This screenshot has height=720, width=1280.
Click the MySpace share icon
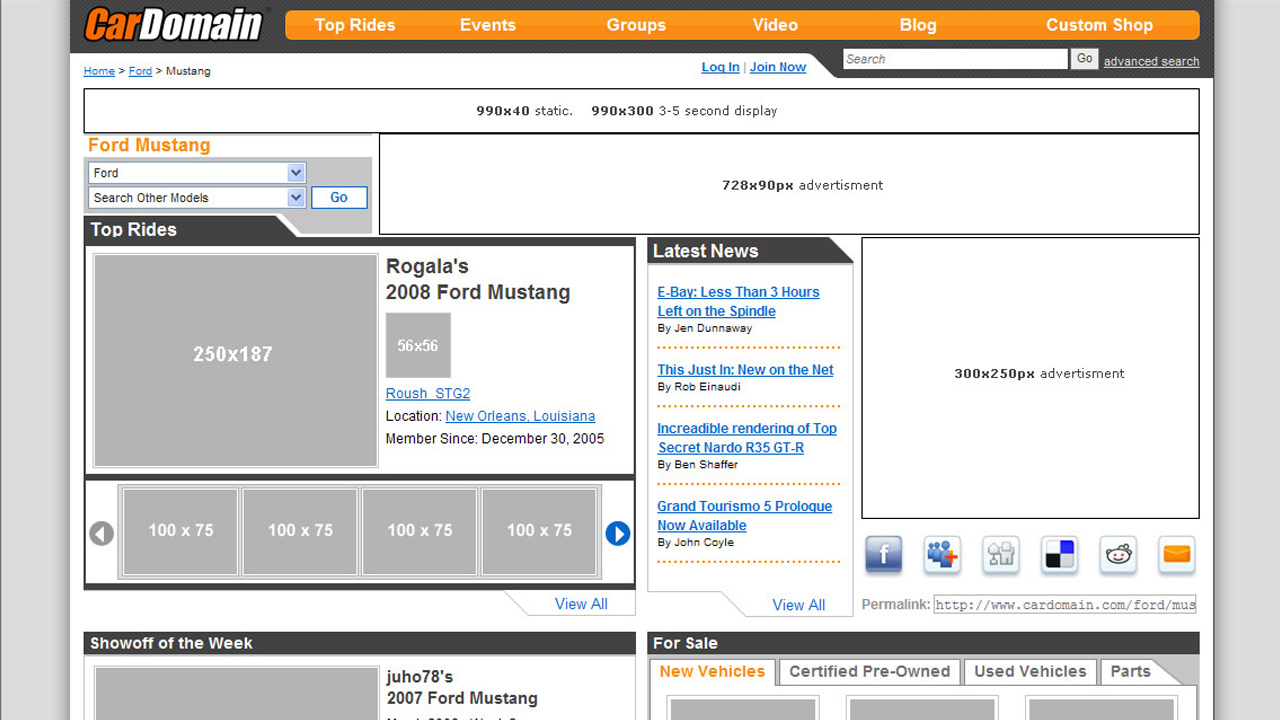pyautogui.click(x=942, y=554)
